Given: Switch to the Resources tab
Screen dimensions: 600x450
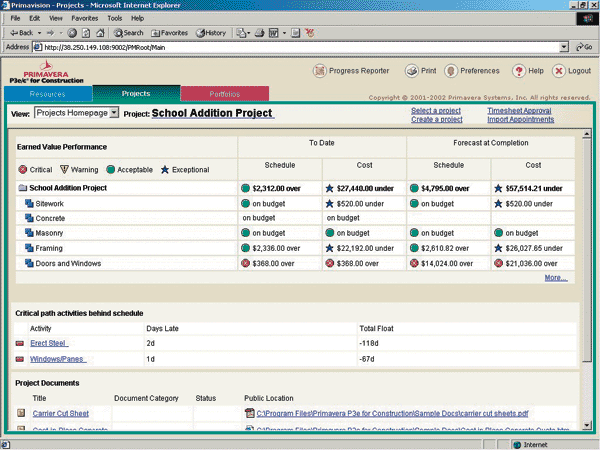Looking at the screenshot, I should 48,94.
